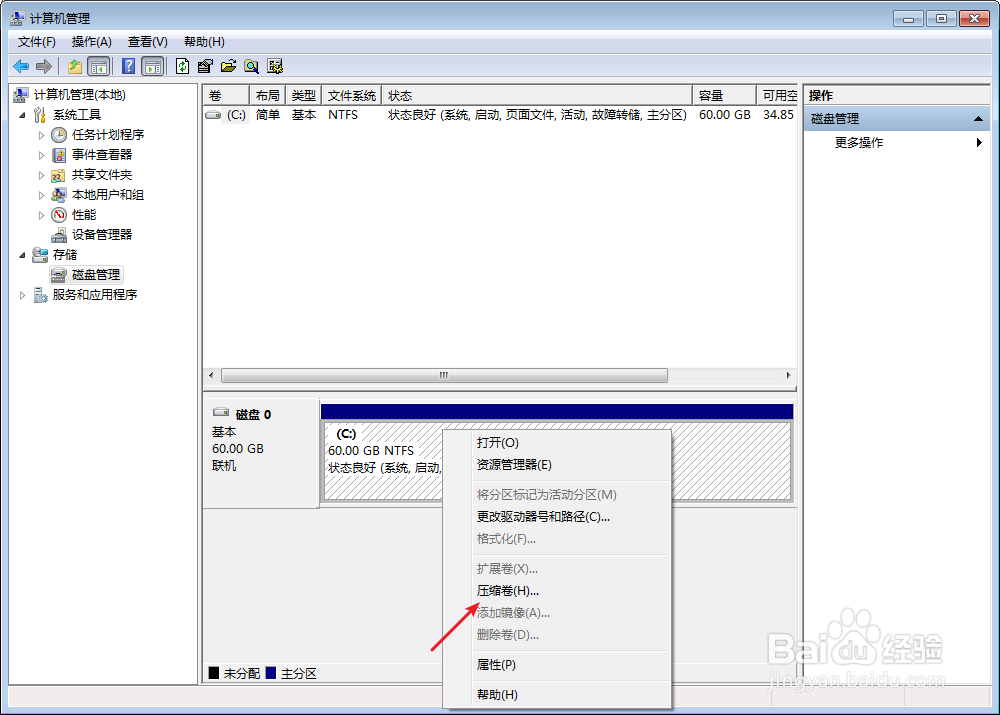Screen dimensions: 1000x715
Task: Sort by the 文件系统 column header
Action: click(x=352, y=96)
